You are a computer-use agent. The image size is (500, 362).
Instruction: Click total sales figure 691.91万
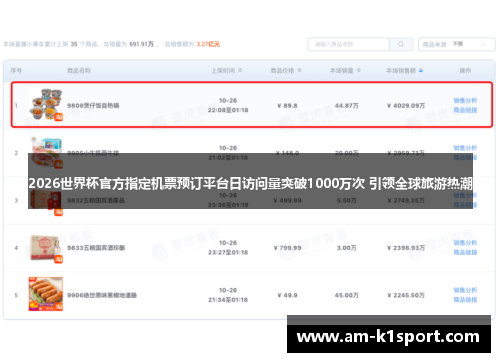pos(142,44)
